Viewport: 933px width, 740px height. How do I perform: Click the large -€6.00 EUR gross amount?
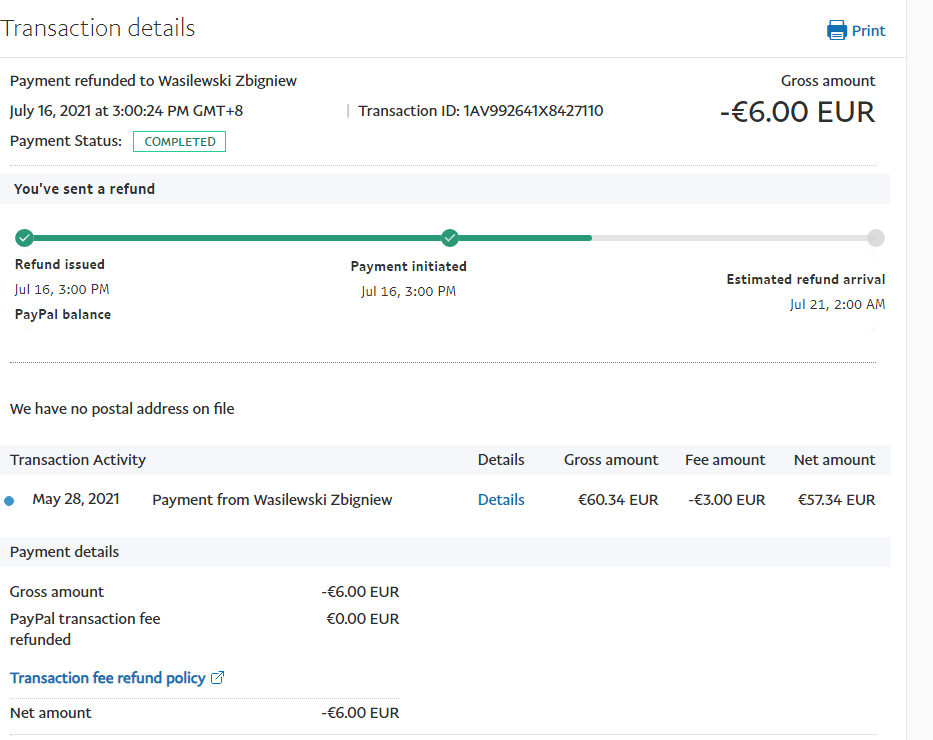tap(797, 112)
